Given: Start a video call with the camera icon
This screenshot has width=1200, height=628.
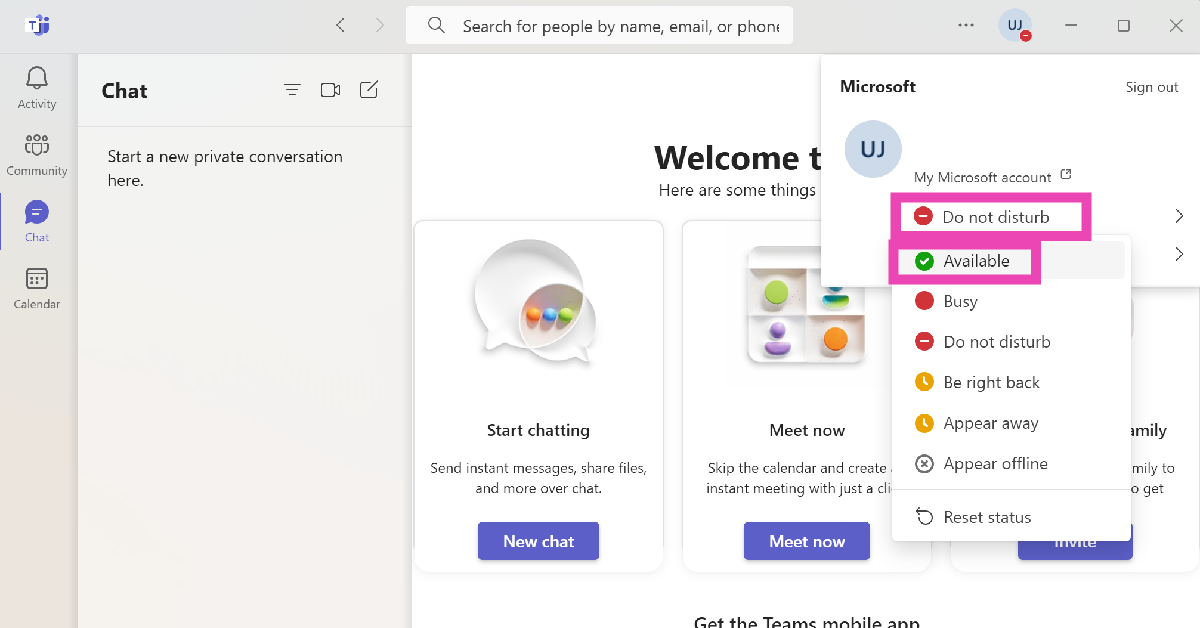Looking at the screenshot, I should [330, 90].
